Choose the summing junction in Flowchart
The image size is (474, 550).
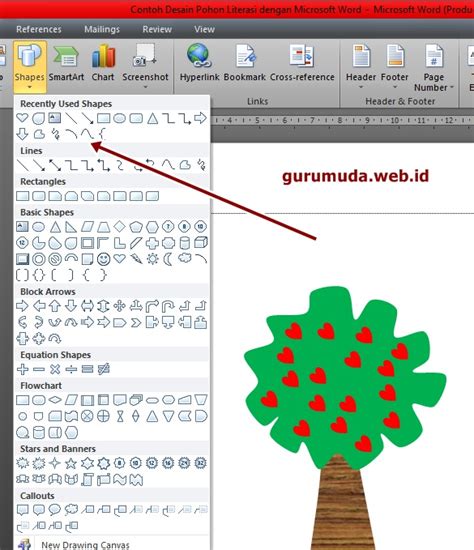click(87, 416)
